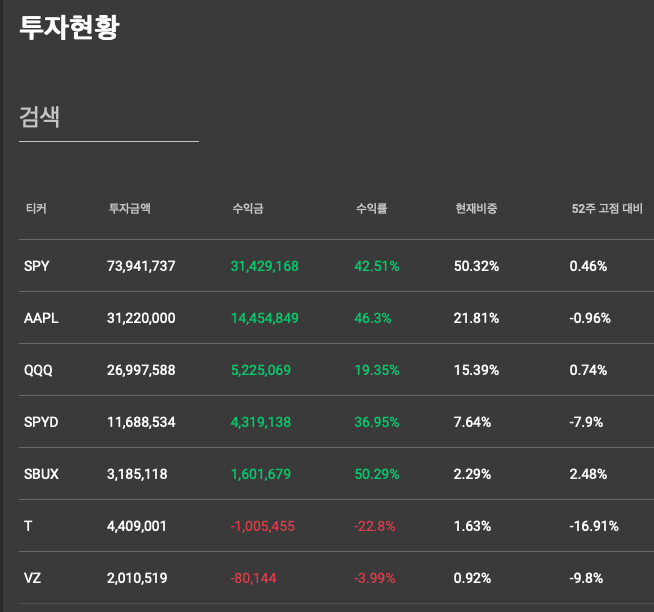The image size is (654, 612).
Task: Click the -3.99% return rate
Action: (375, 578)
